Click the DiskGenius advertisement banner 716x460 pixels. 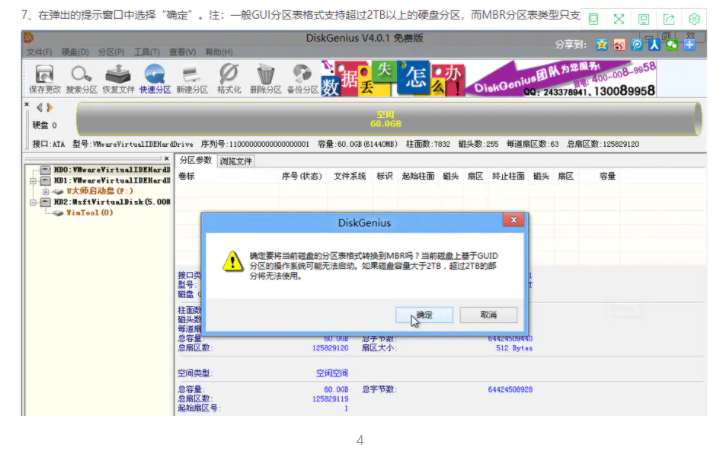tap(488, 78)
